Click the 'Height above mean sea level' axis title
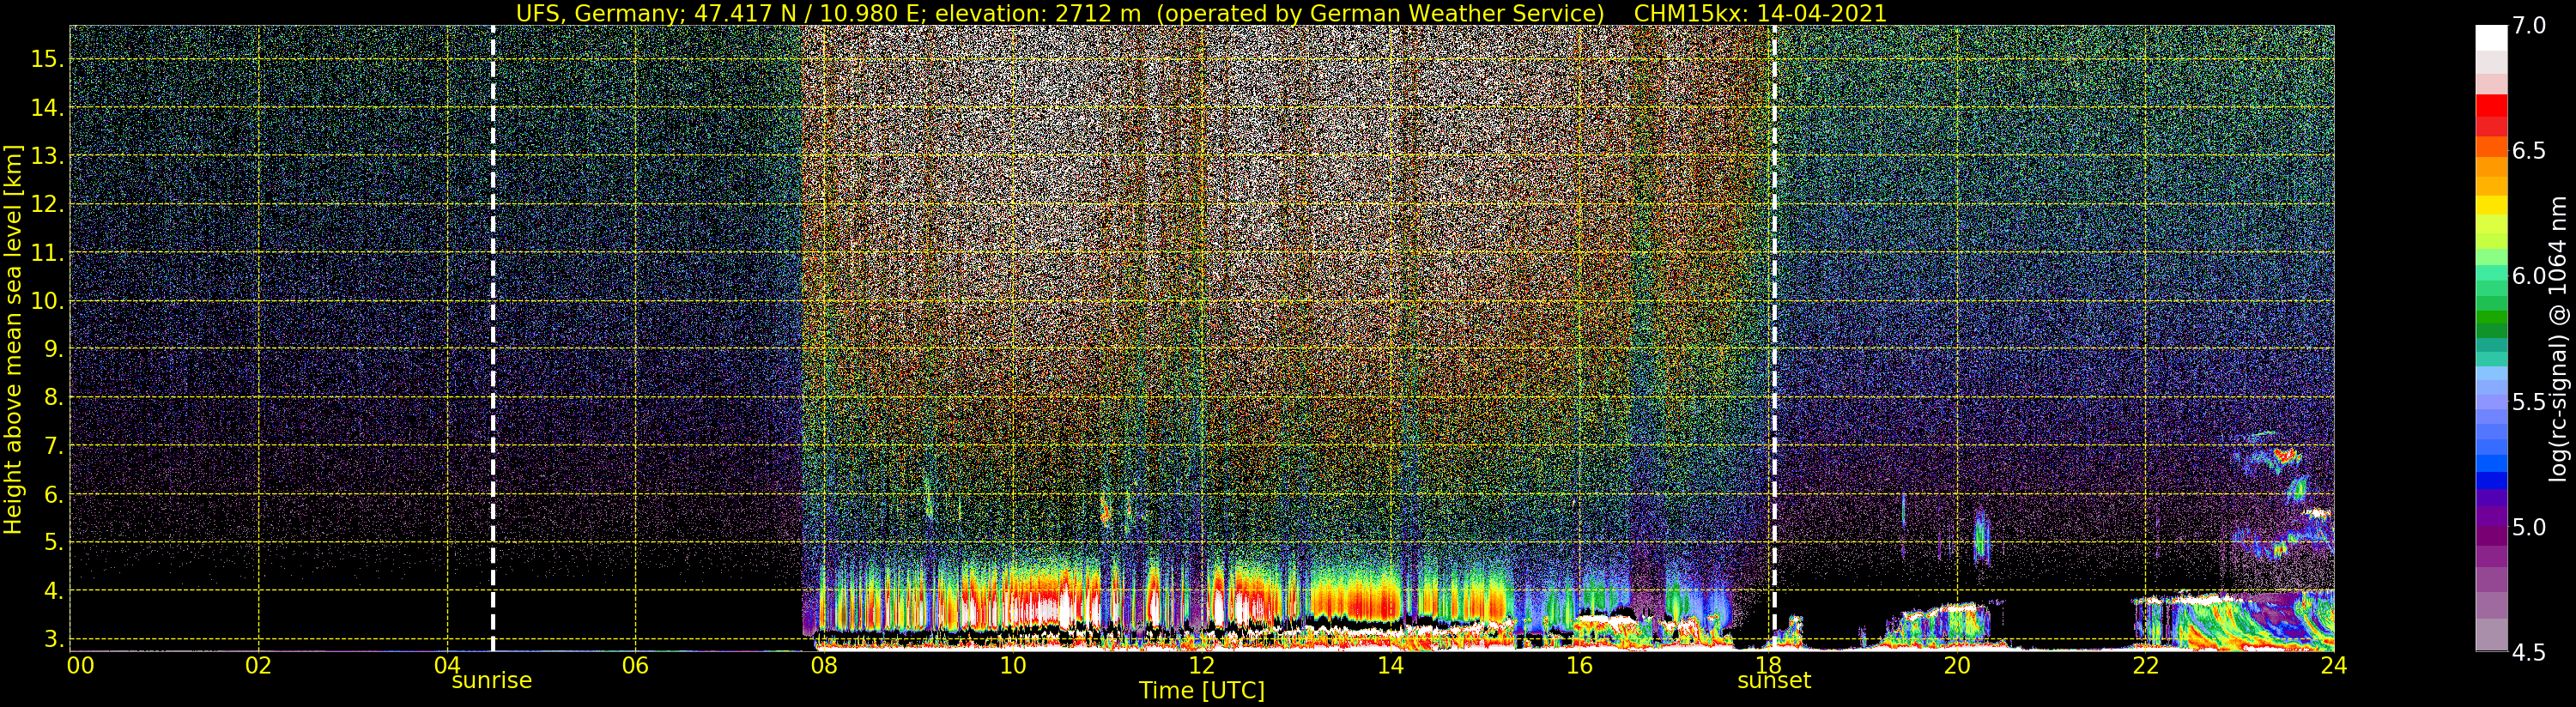This screenshot has height=707, width=2576. (13, 340)
